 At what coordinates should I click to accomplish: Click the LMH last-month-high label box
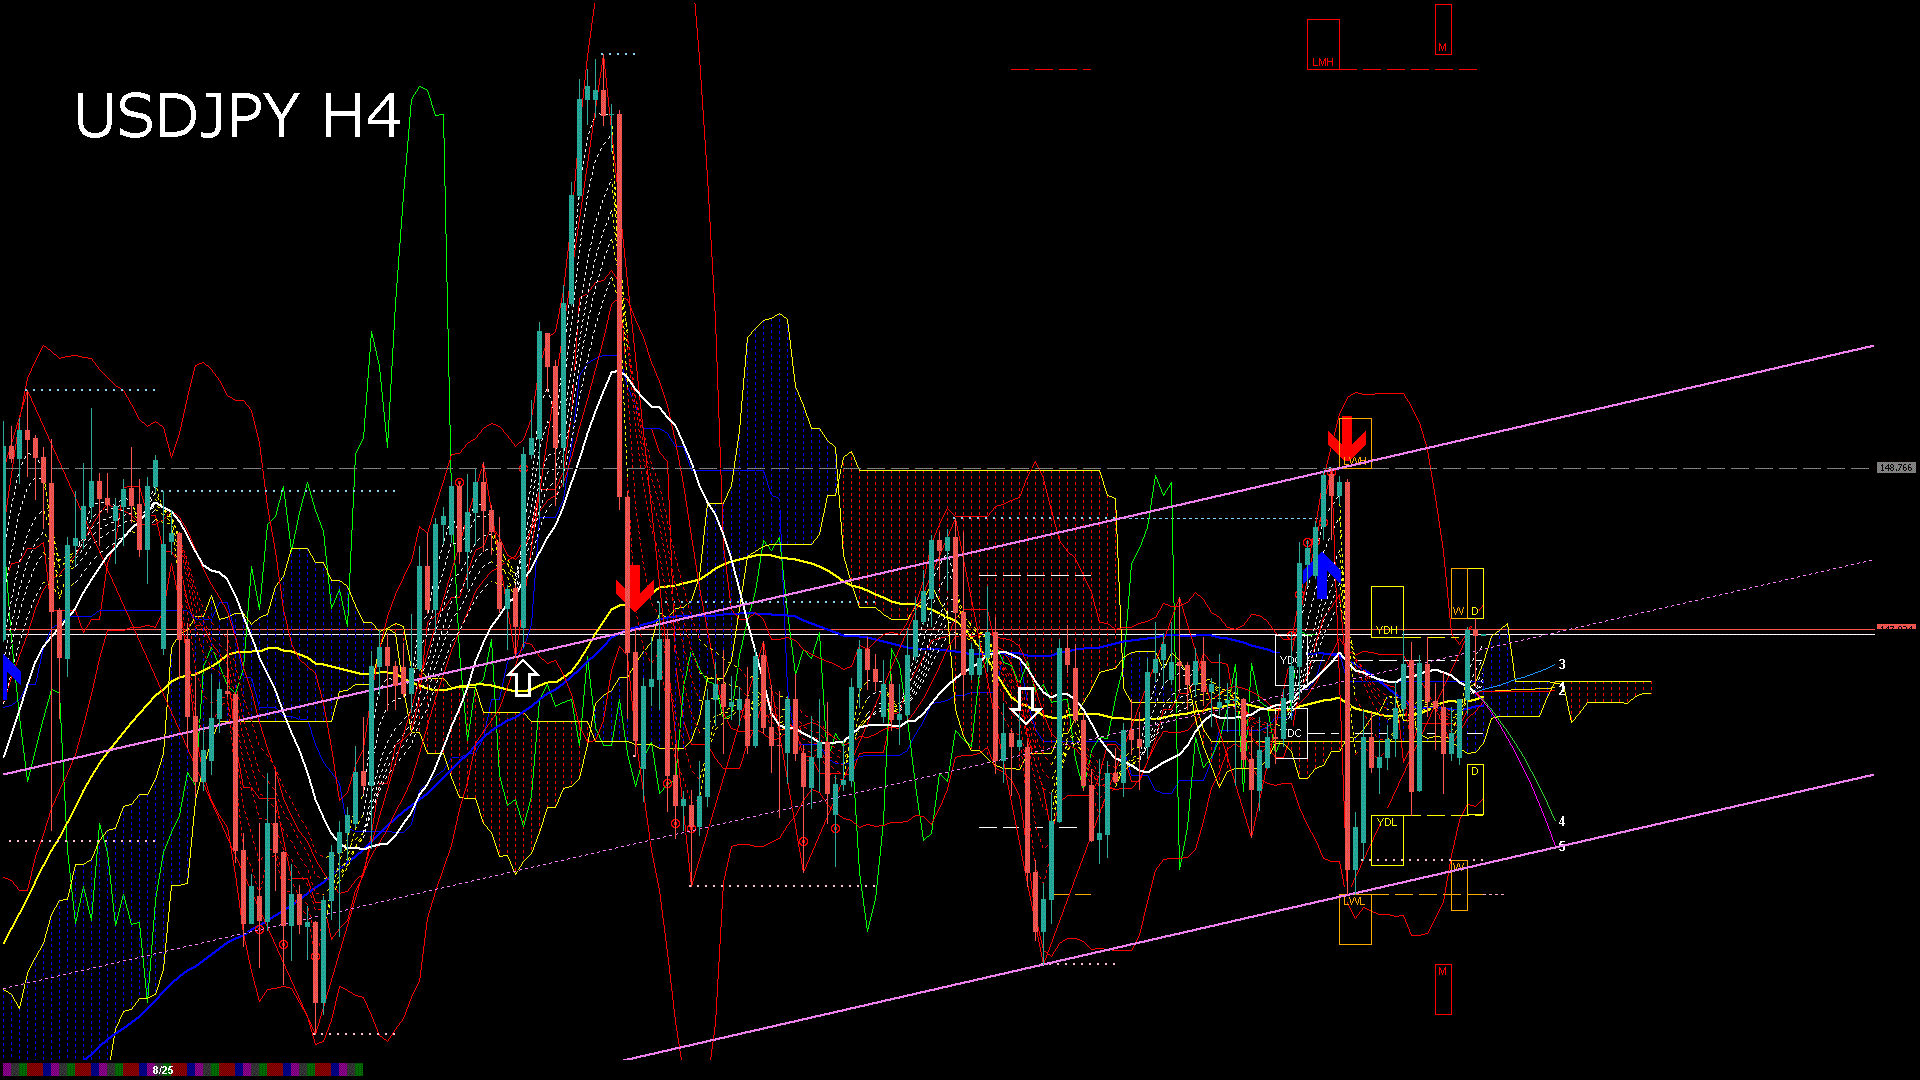click(x=1323, y=44)
